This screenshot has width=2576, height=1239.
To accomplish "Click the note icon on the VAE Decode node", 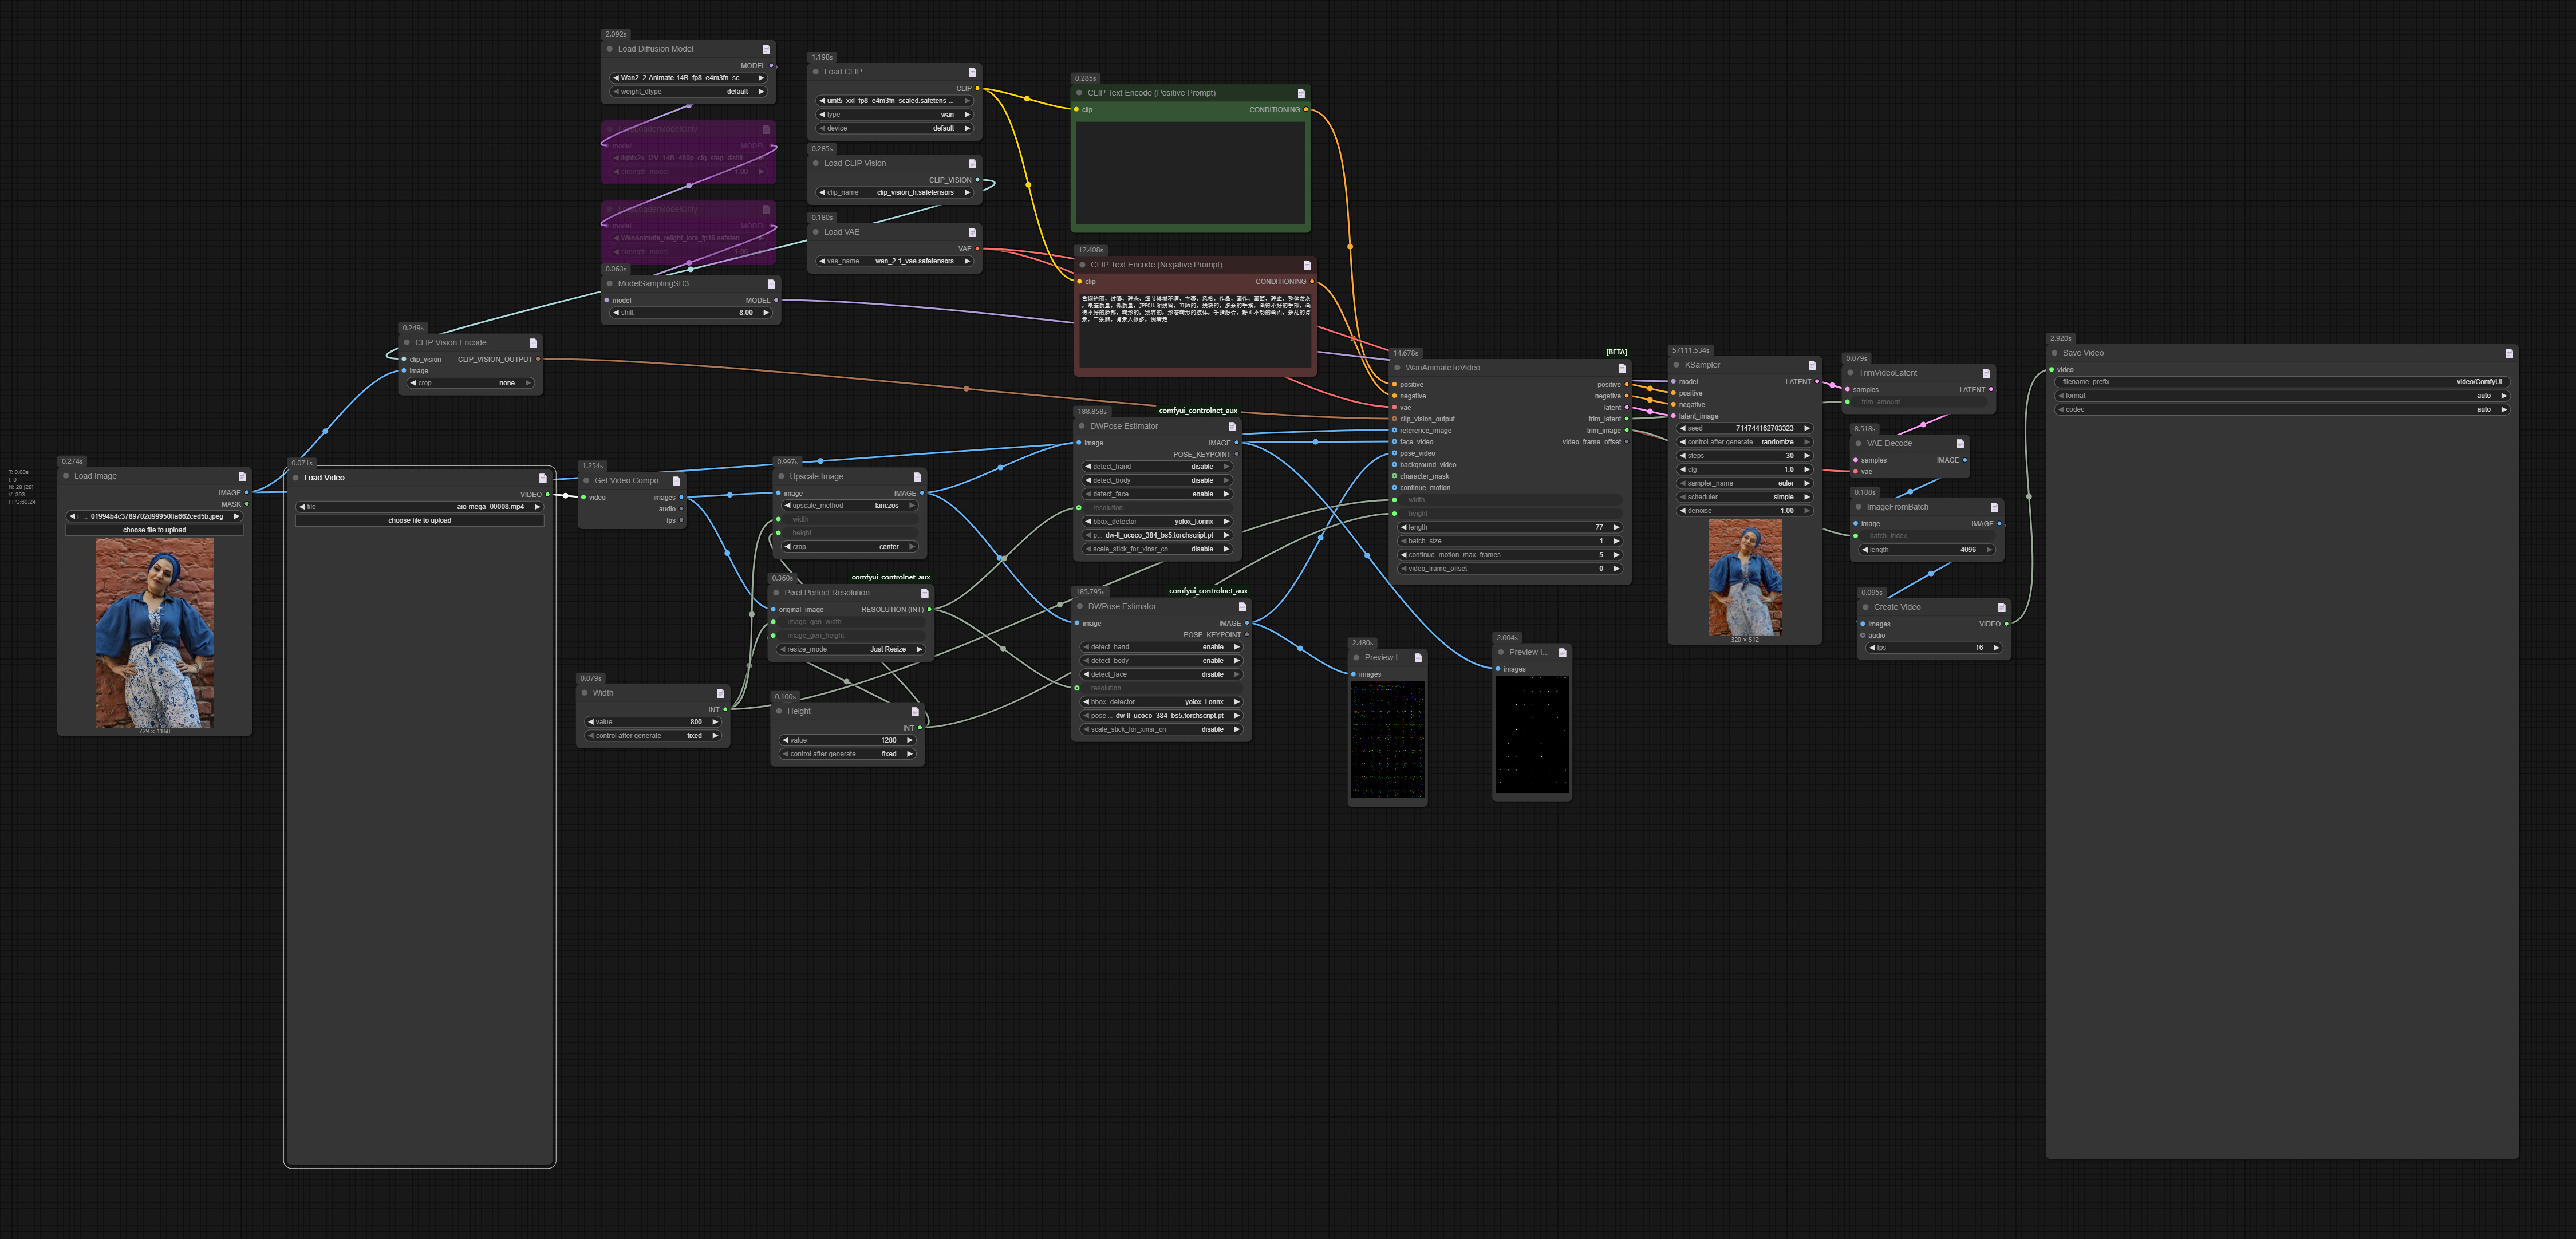I will [1960, 443].
